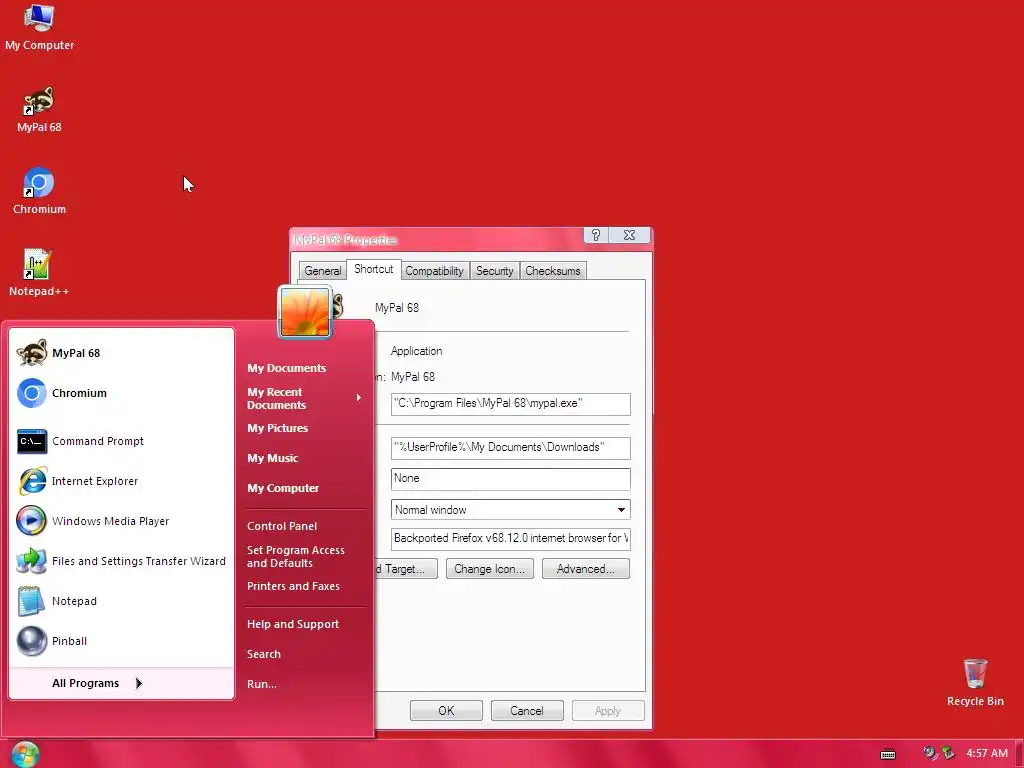1024x768 pixels.
Task: Start Pinball game
Action: point(122,641)
